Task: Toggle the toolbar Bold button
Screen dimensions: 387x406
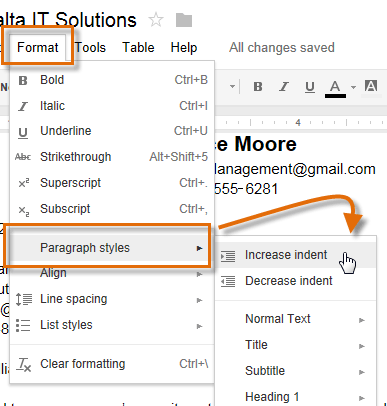Action: click(x=258, y=87)
